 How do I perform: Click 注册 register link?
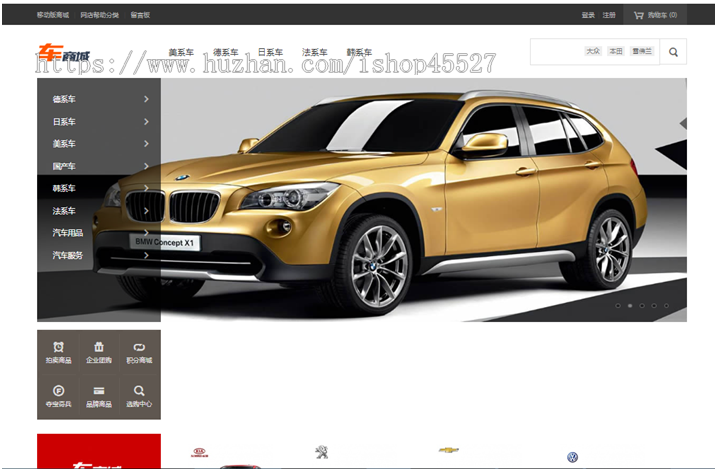[x=609, y=15]
